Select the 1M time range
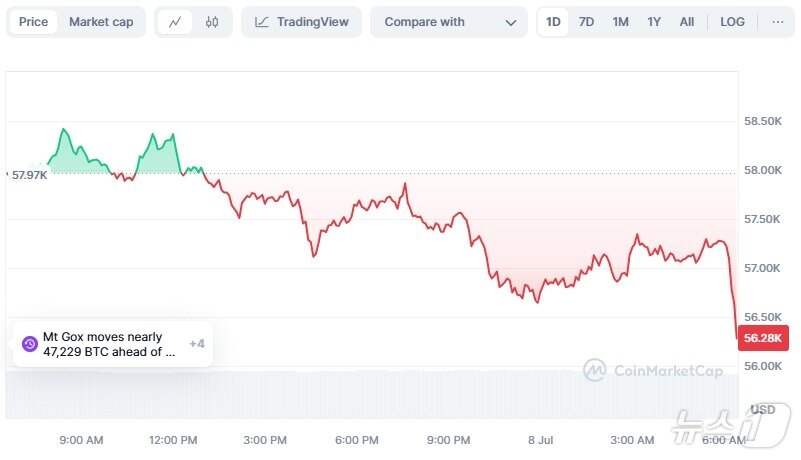Screen dimensions: 801x460 (620, 22)
